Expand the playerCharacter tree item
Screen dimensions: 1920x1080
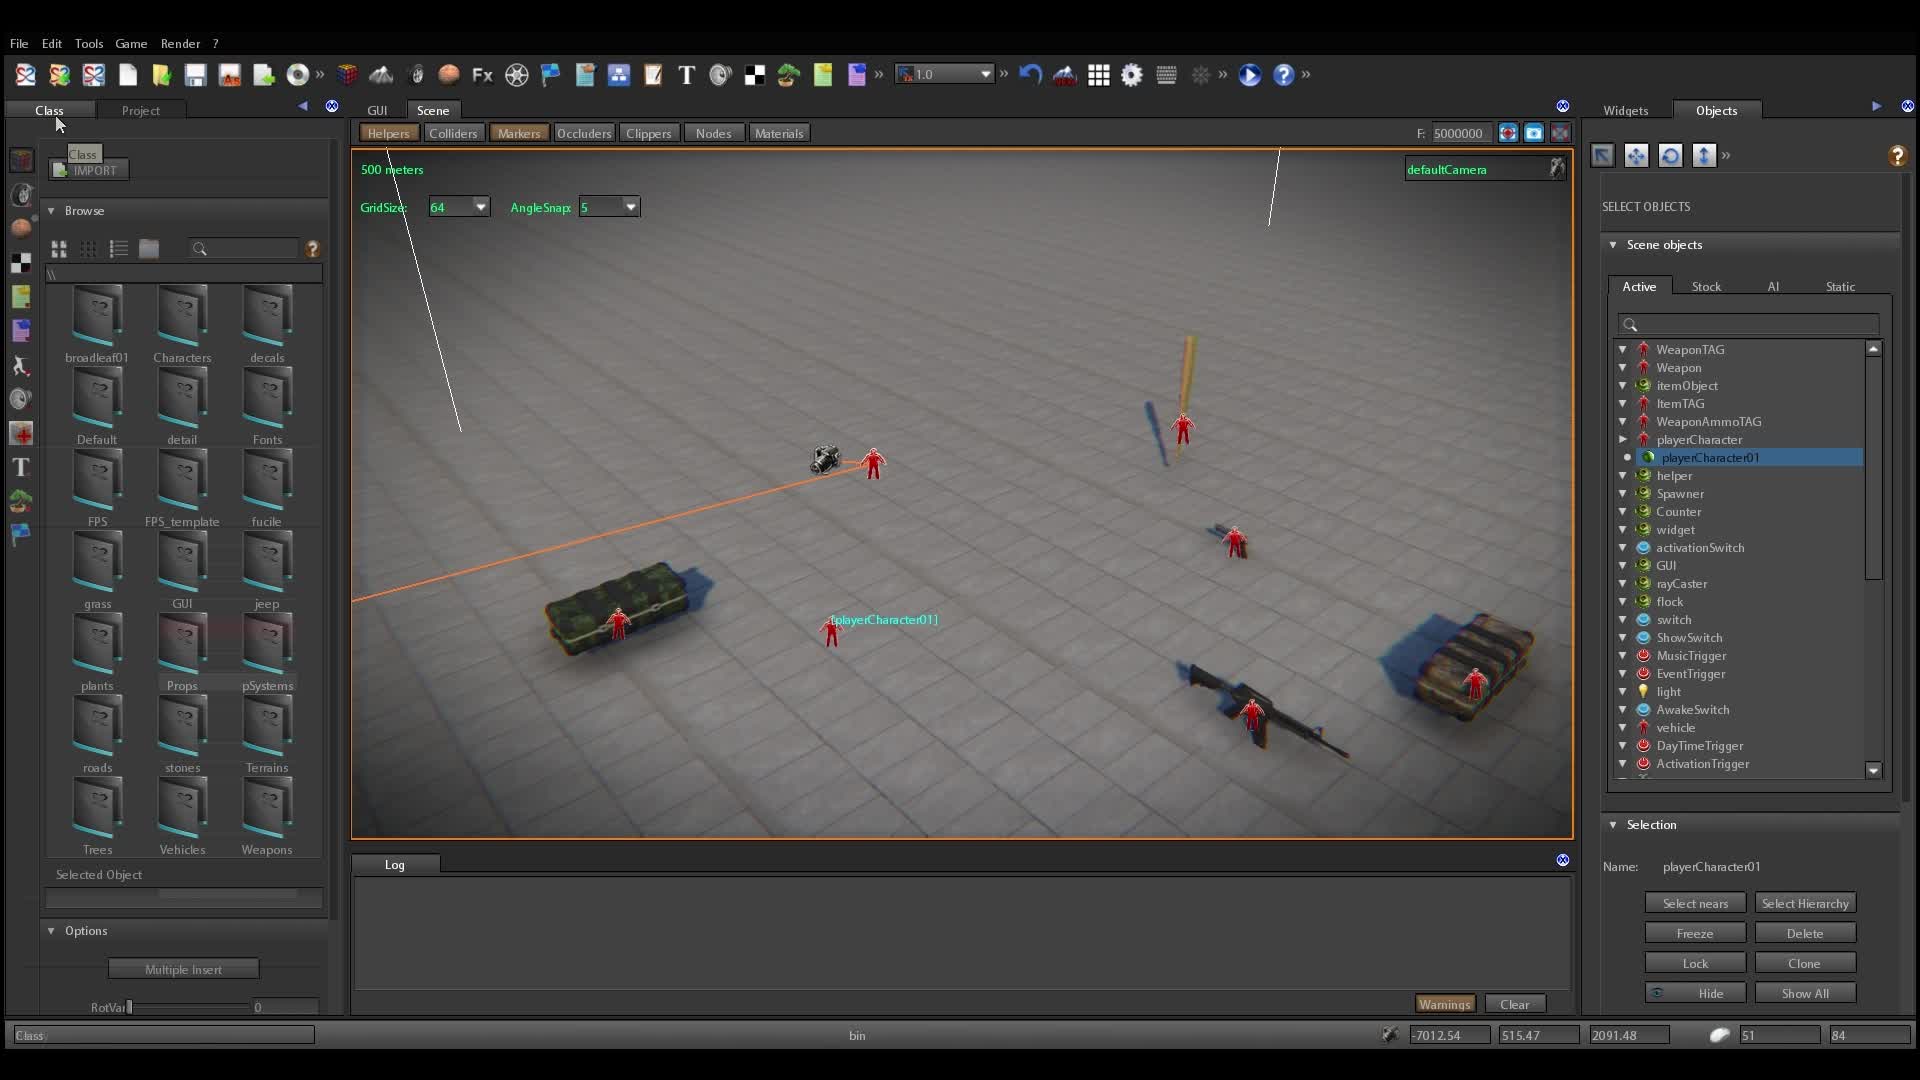point(1622,440)
